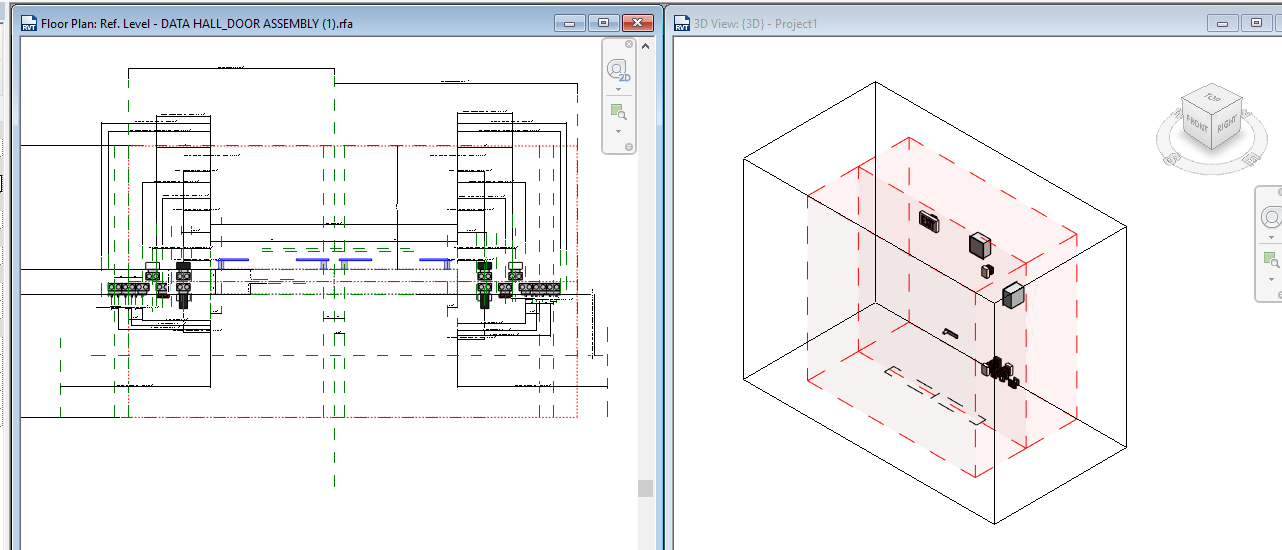Open steering wheel in 3D View navigation bar
1282x550 pixels.
(x=1272, y=217)
